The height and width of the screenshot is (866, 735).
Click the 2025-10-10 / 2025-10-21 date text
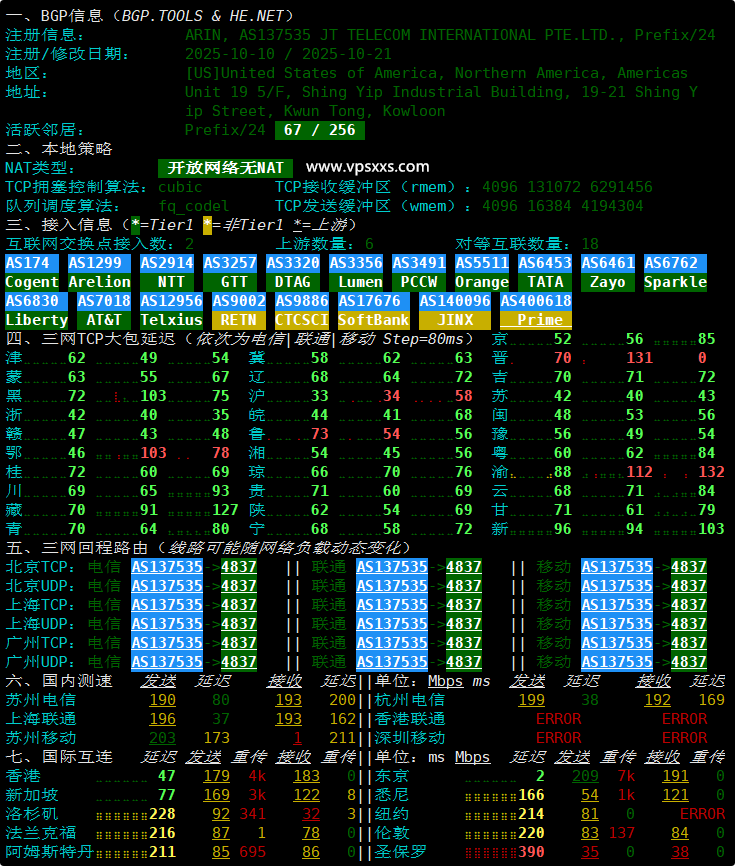tap(288, 54)
